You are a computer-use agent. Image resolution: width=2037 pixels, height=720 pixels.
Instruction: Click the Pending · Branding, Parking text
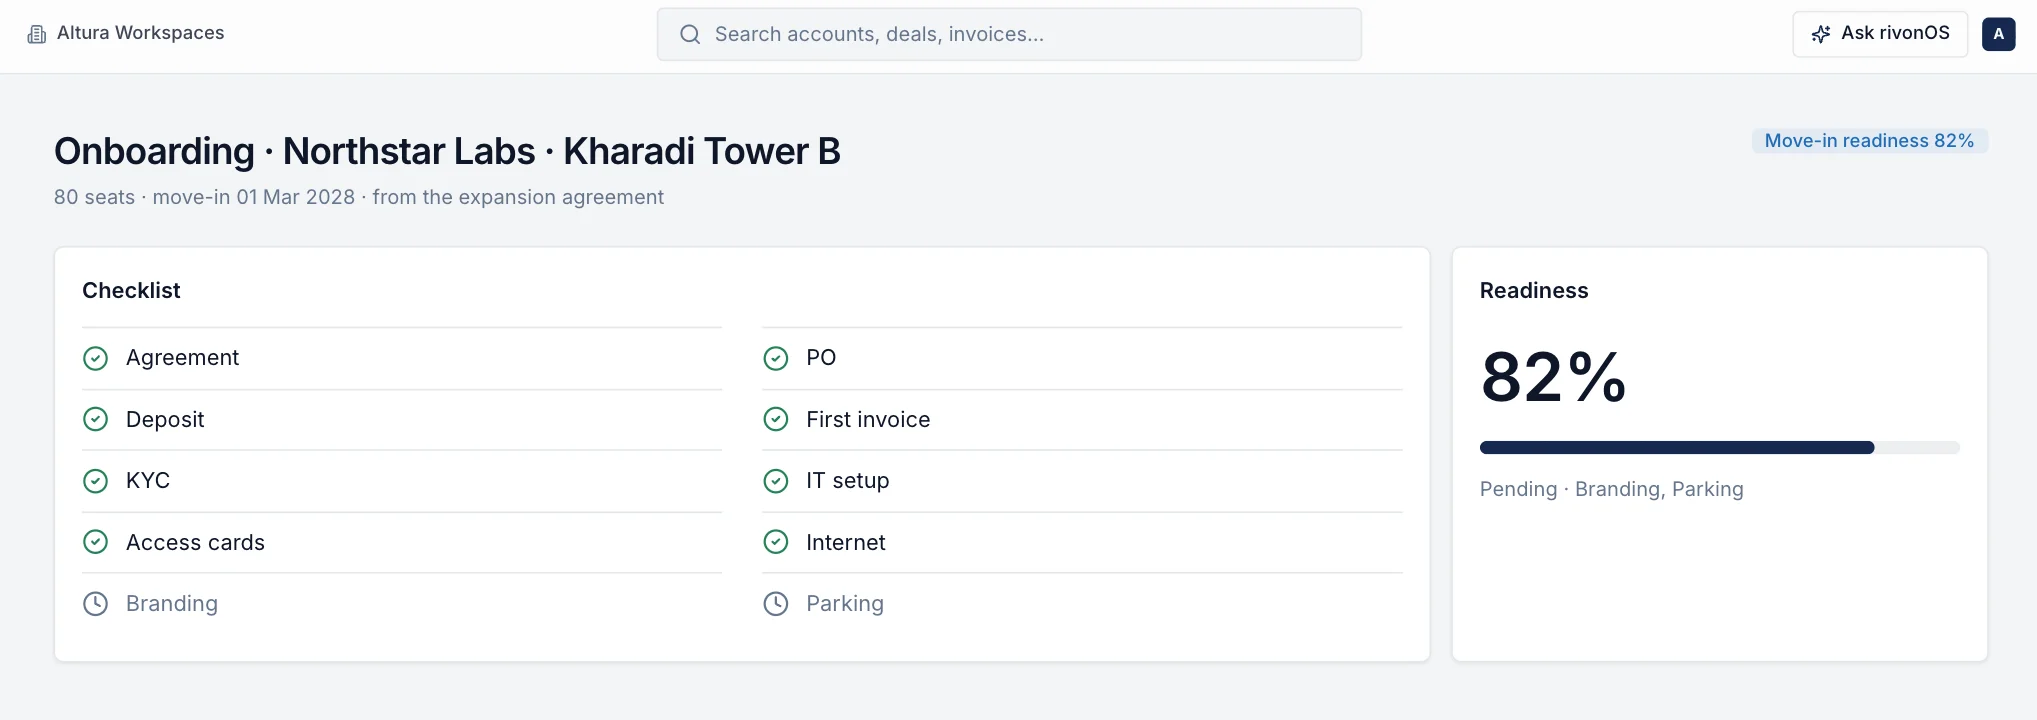[1612, 489]
